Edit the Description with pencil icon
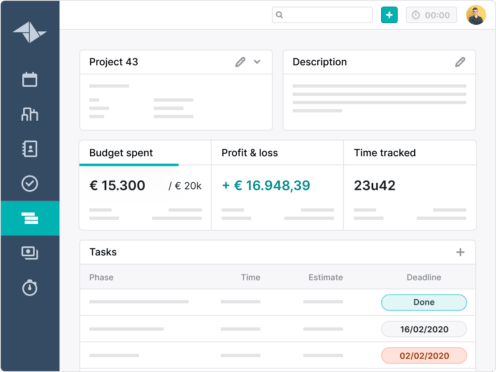 [460, 62]
